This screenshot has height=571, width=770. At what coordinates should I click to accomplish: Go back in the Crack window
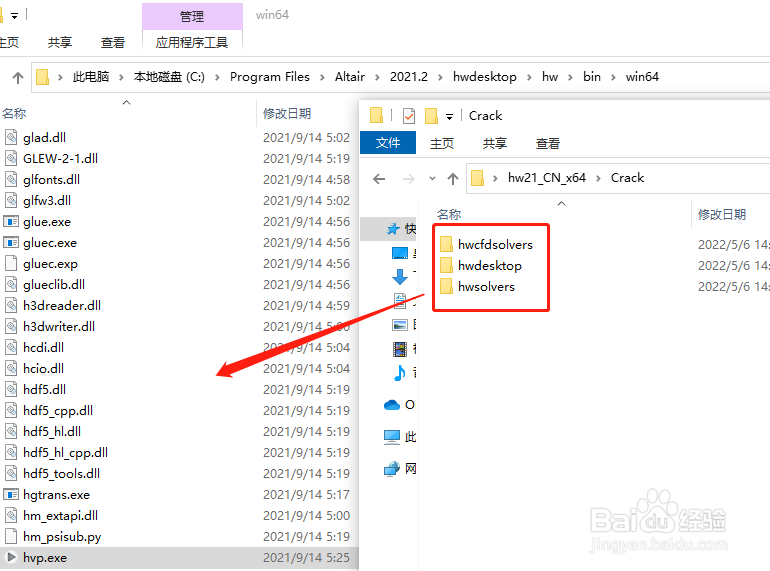379,179
